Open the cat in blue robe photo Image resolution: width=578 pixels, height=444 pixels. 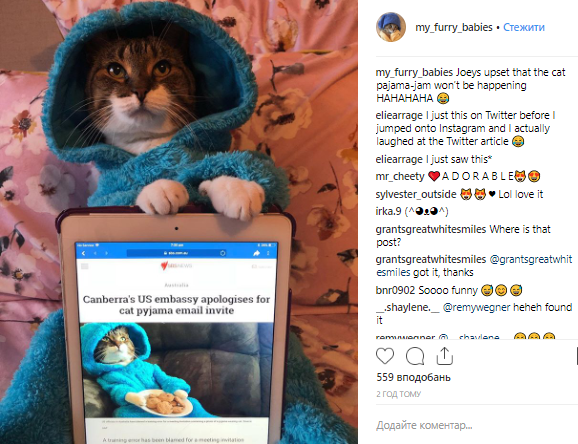(x=179, y=222)
